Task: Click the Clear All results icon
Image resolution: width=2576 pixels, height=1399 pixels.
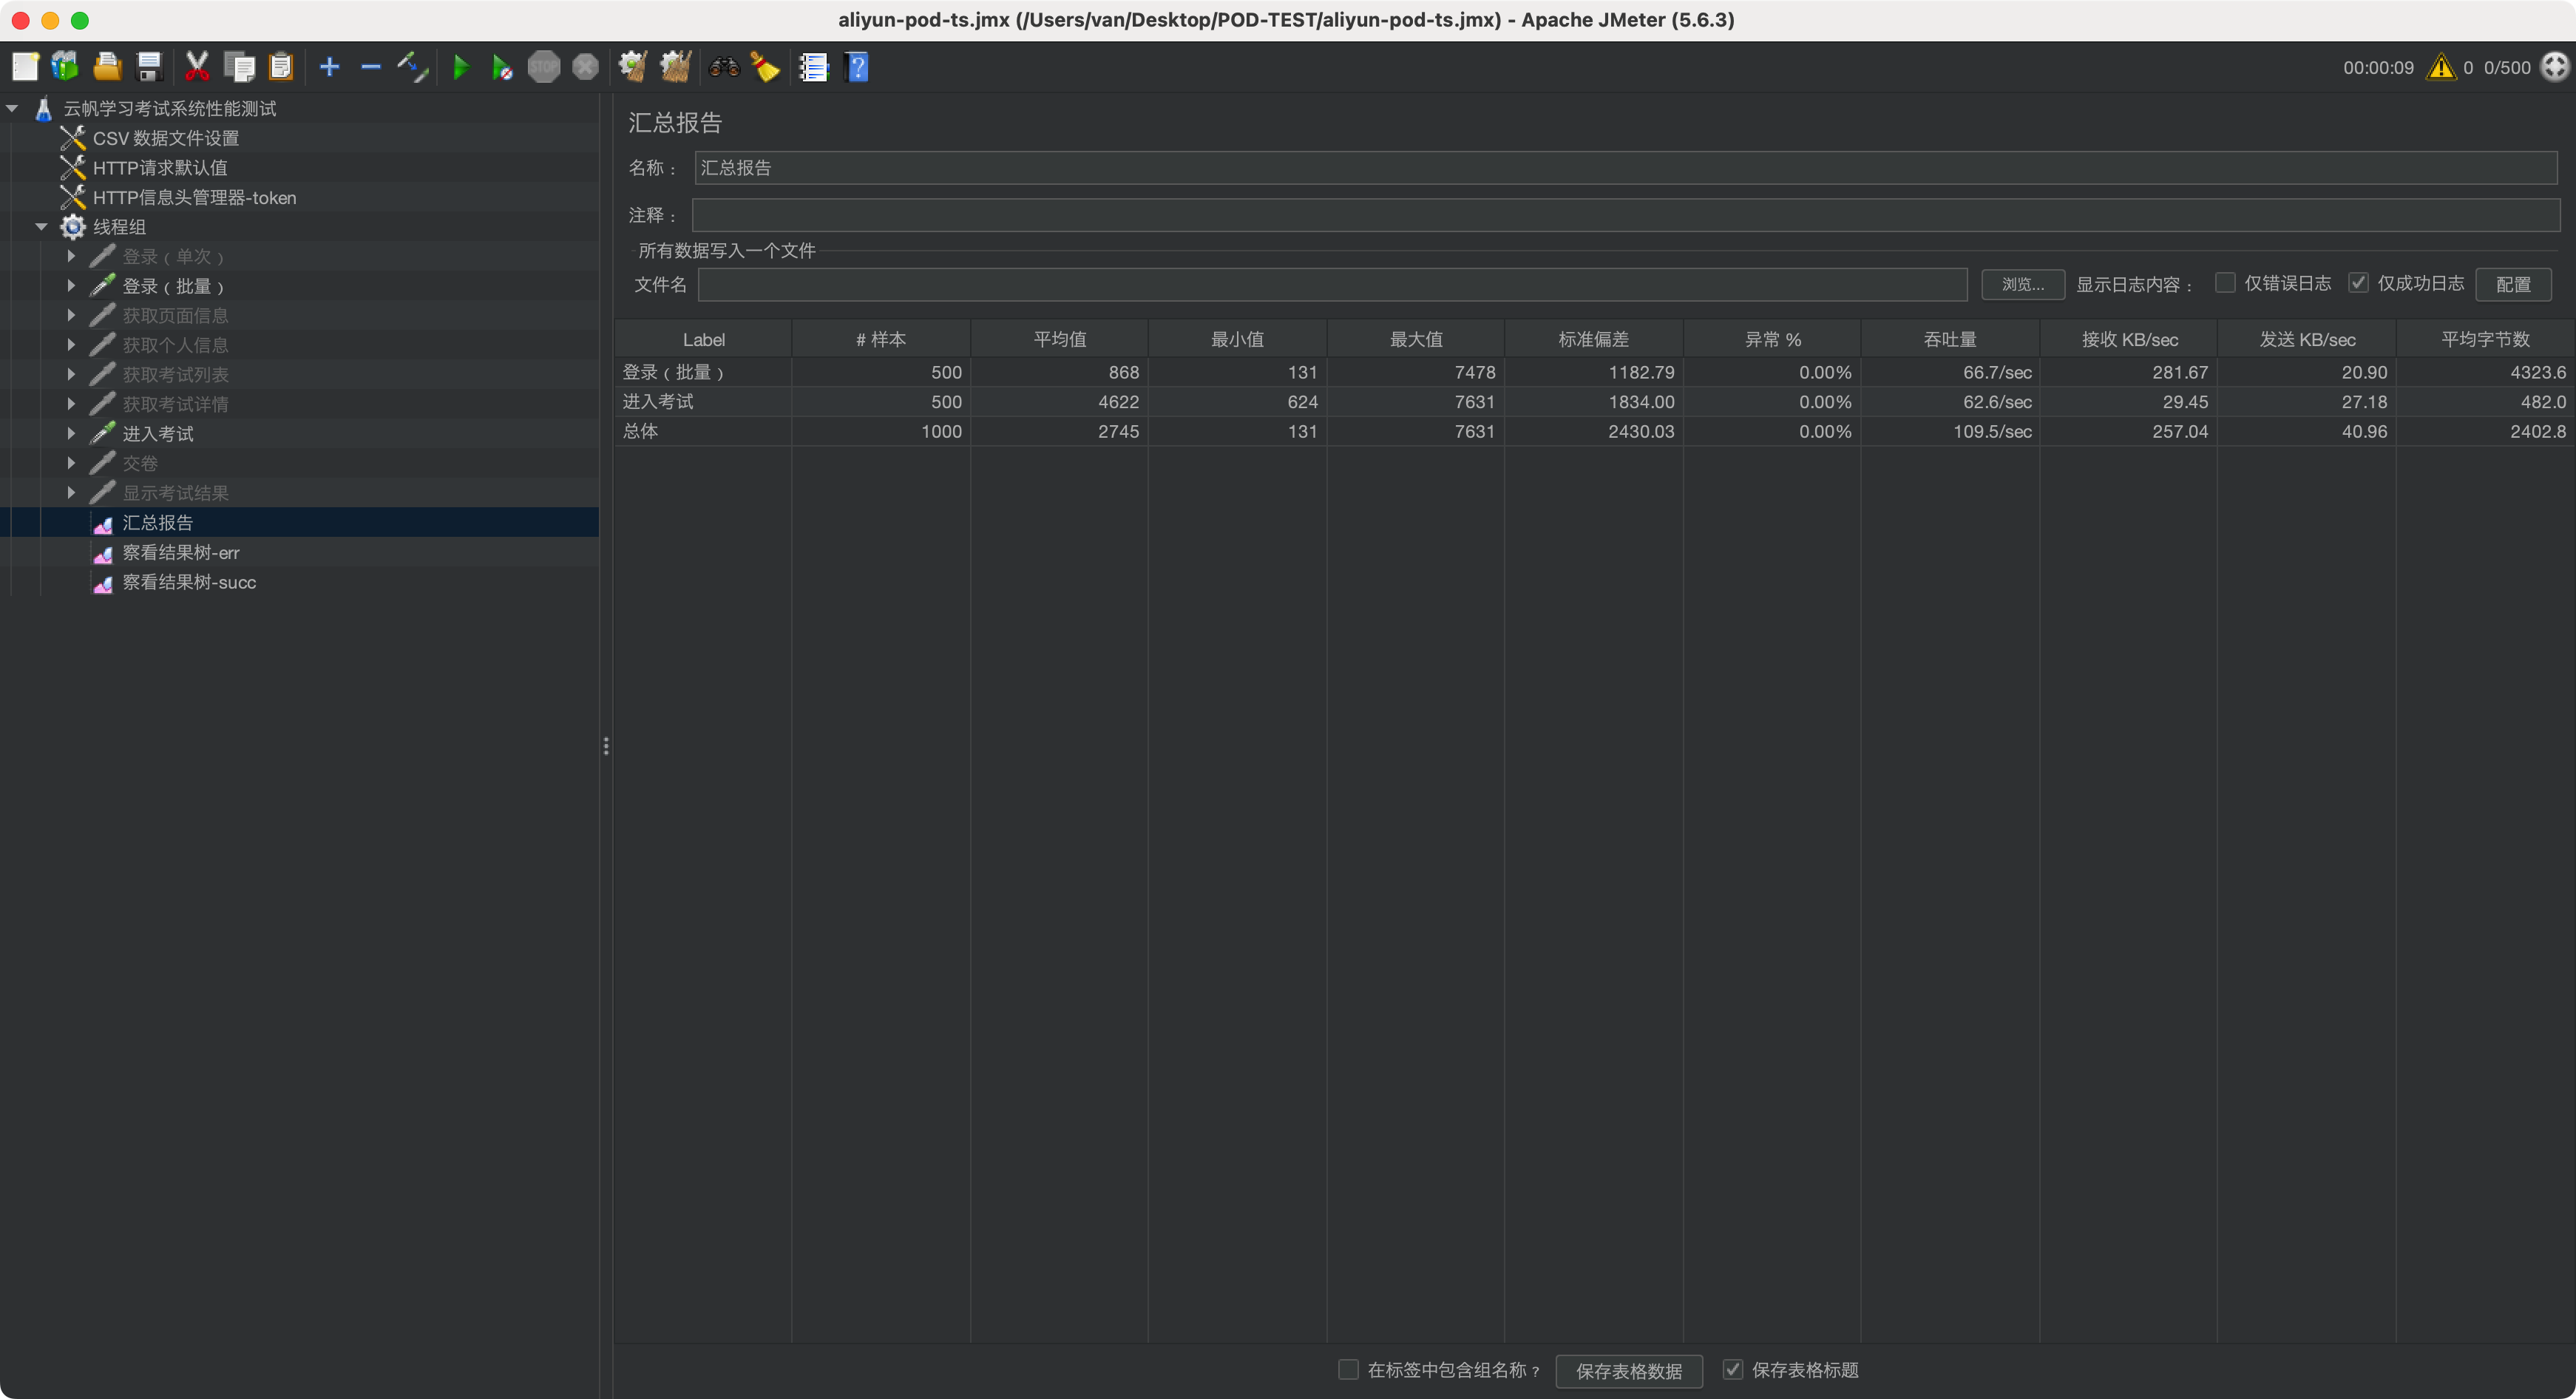Action: pyautogui.click(x=676, y=67)
